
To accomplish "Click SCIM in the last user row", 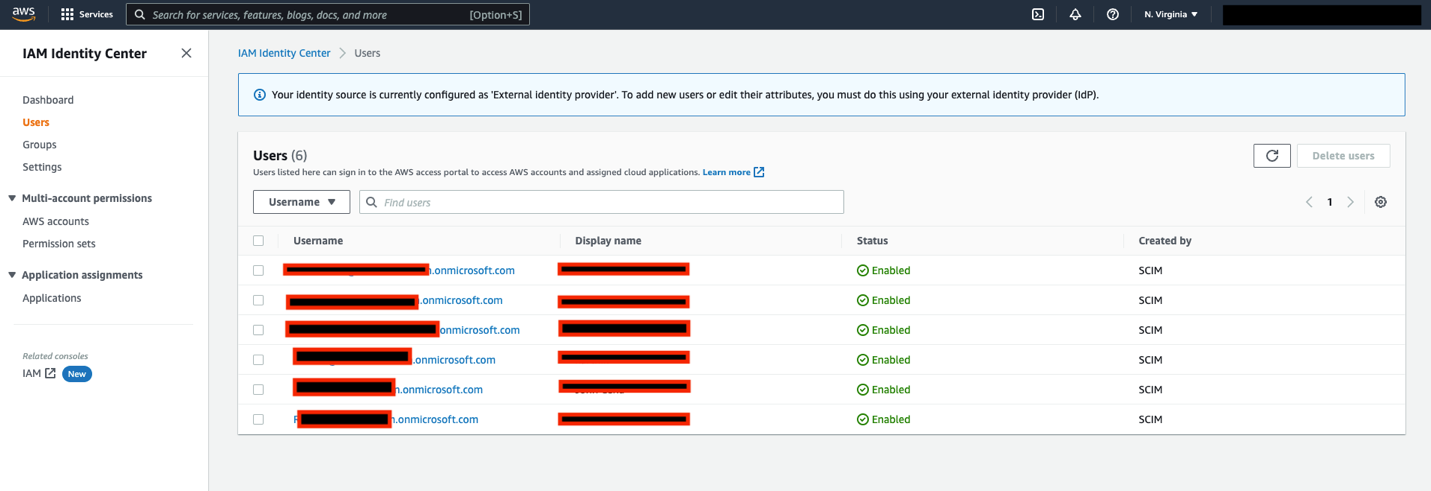I will click(x=1150, y=420).
